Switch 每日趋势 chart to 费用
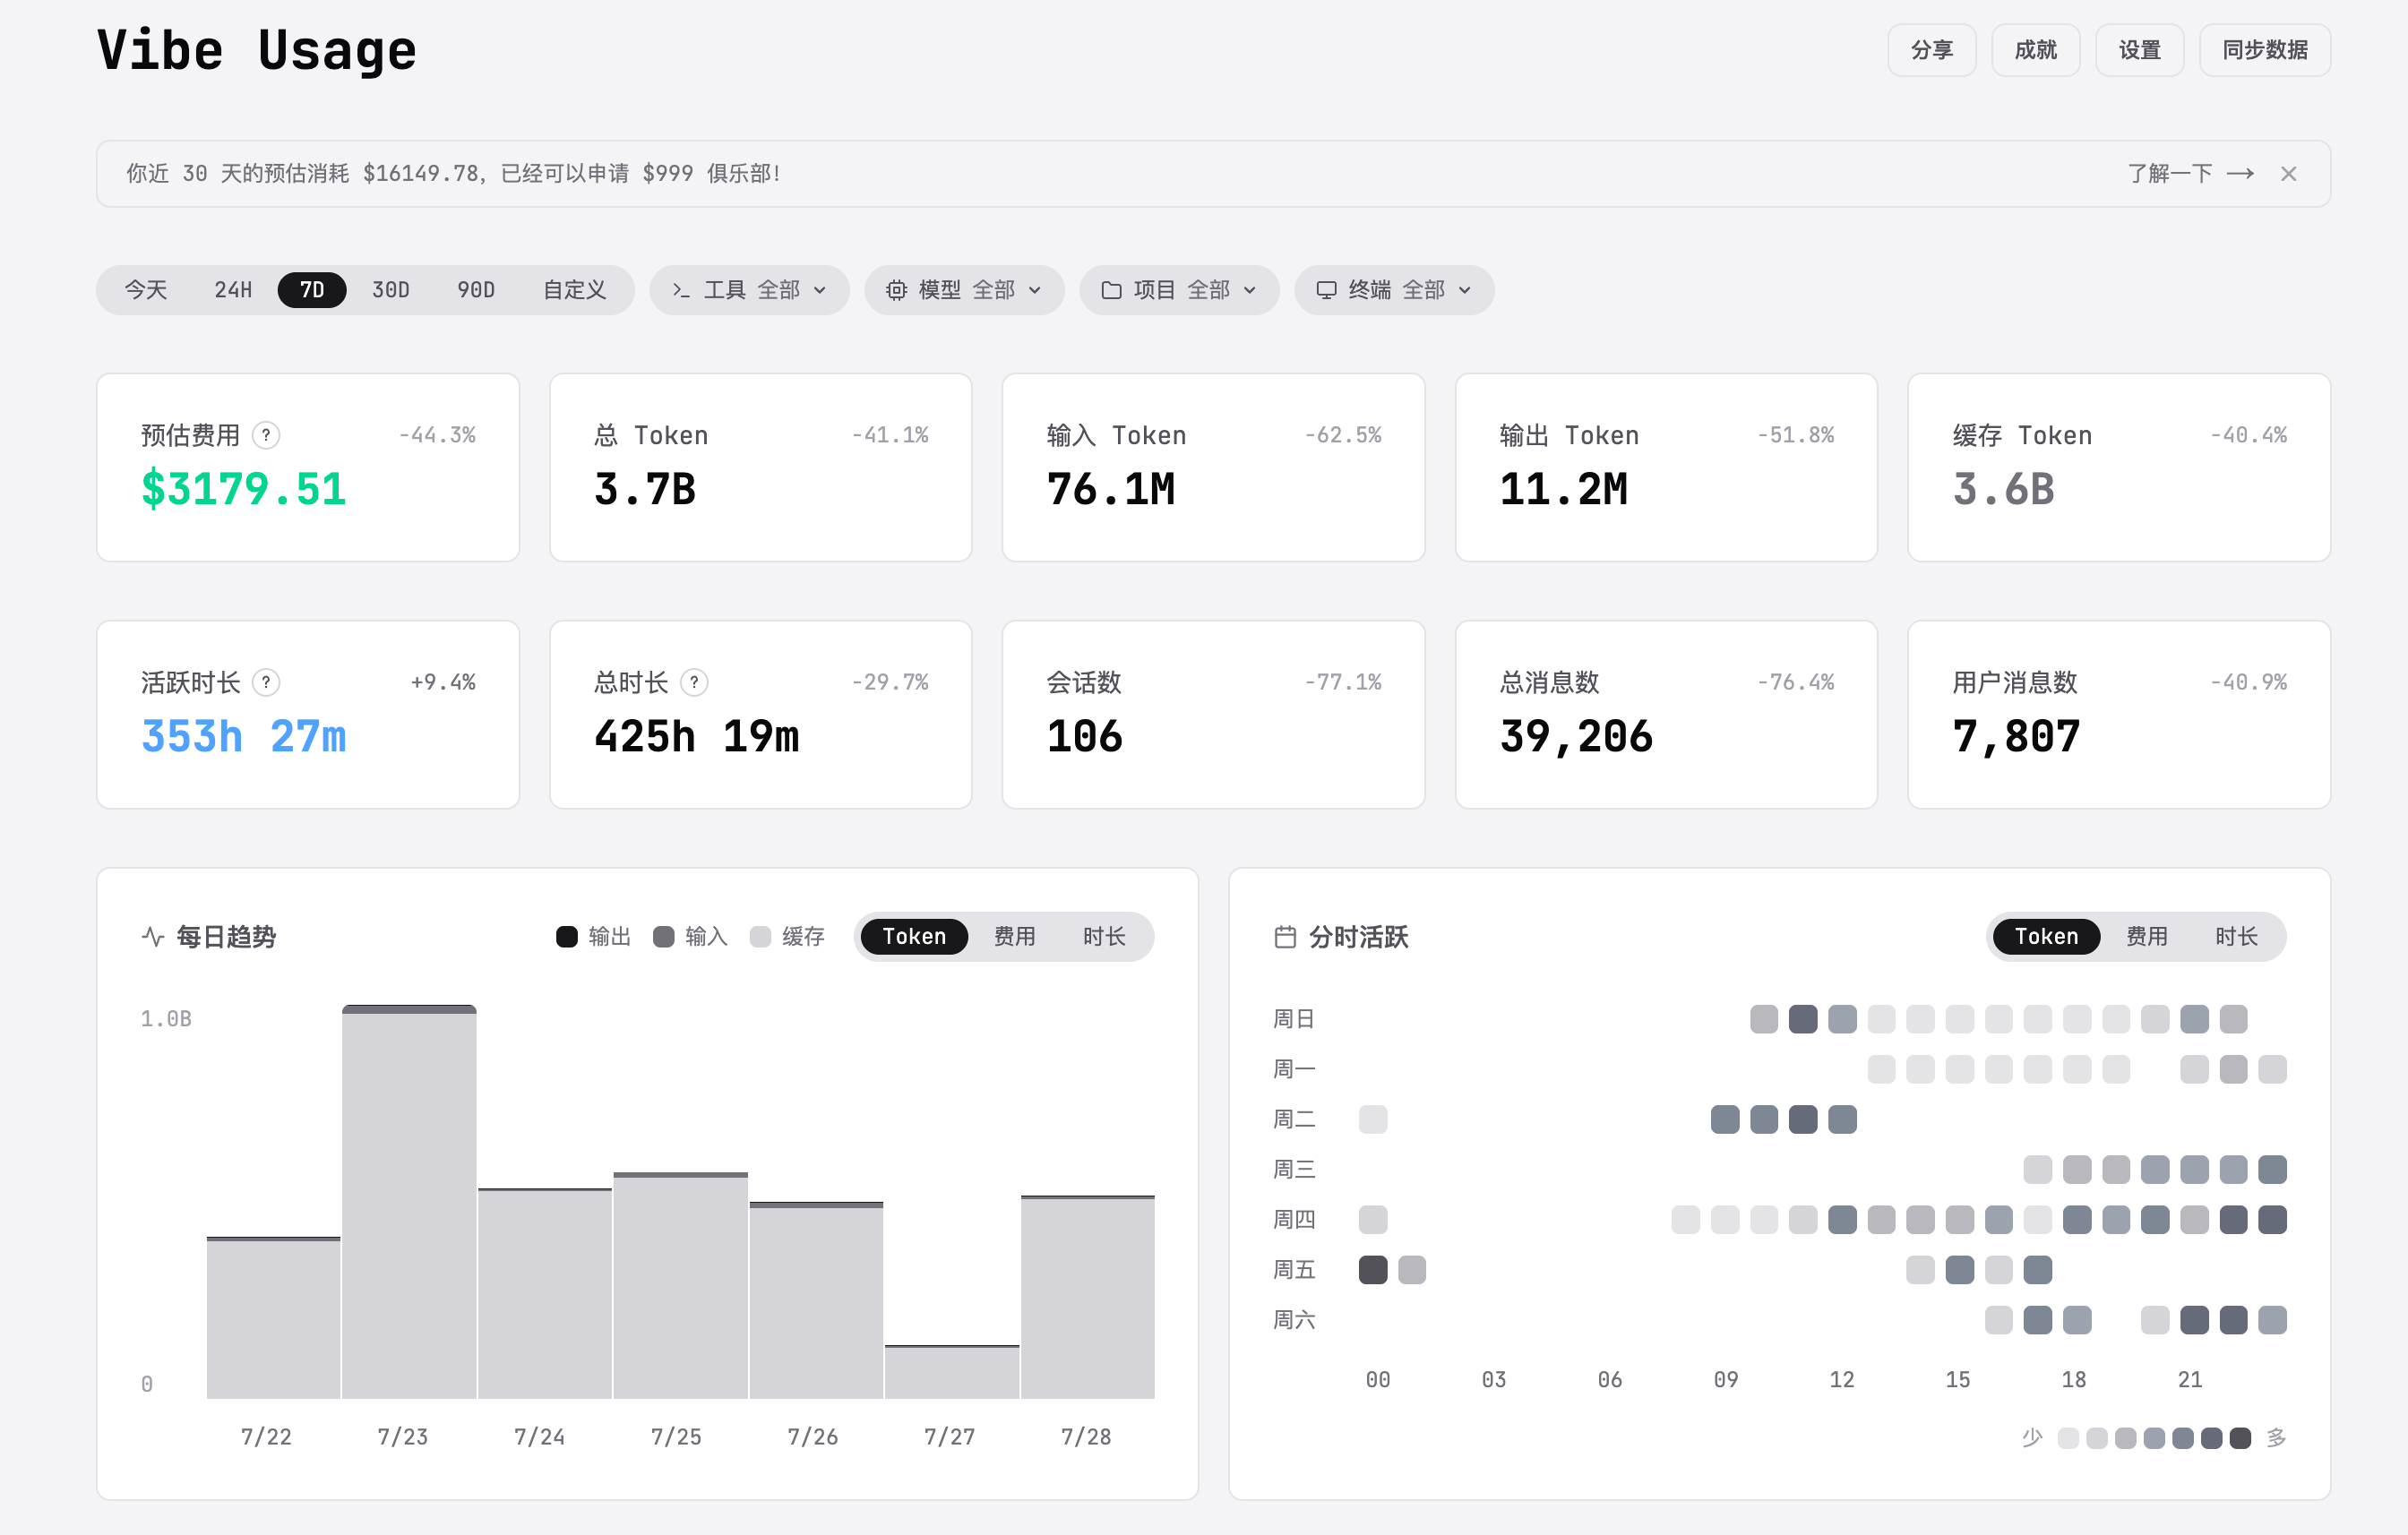Viewport: 2408px width, 1535px height. [1014, 936]
